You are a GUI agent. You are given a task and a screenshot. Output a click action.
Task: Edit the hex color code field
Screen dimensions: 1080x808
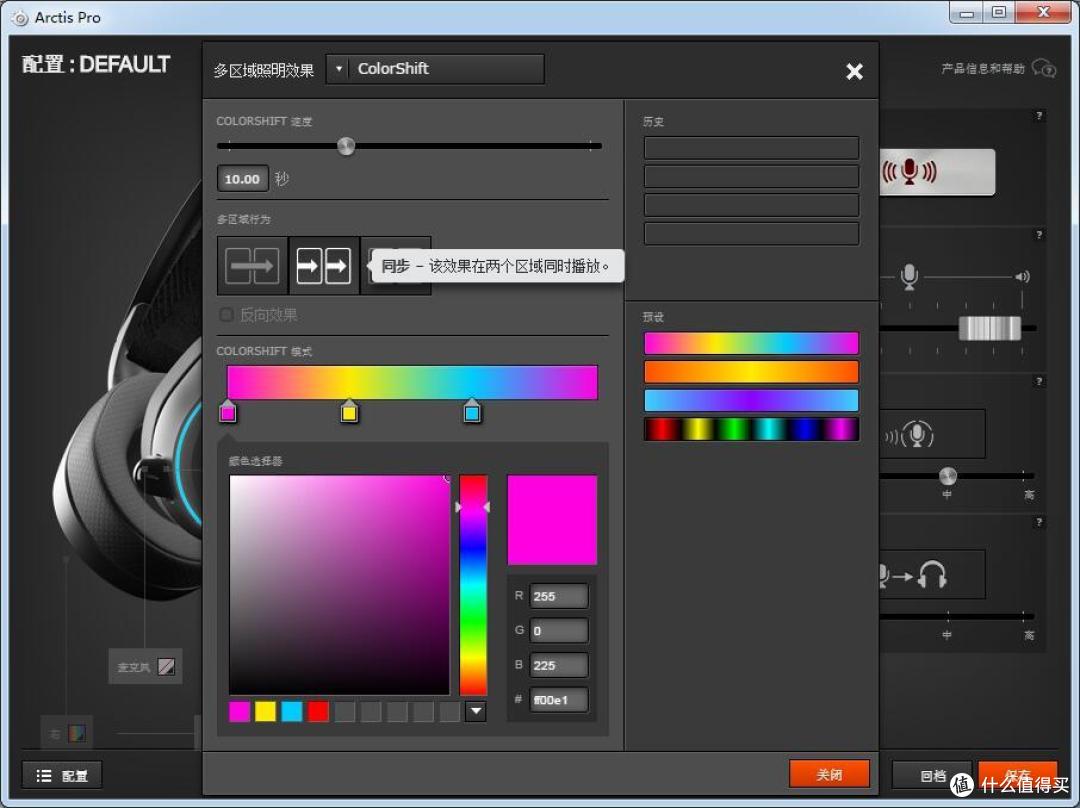(559, 700)
